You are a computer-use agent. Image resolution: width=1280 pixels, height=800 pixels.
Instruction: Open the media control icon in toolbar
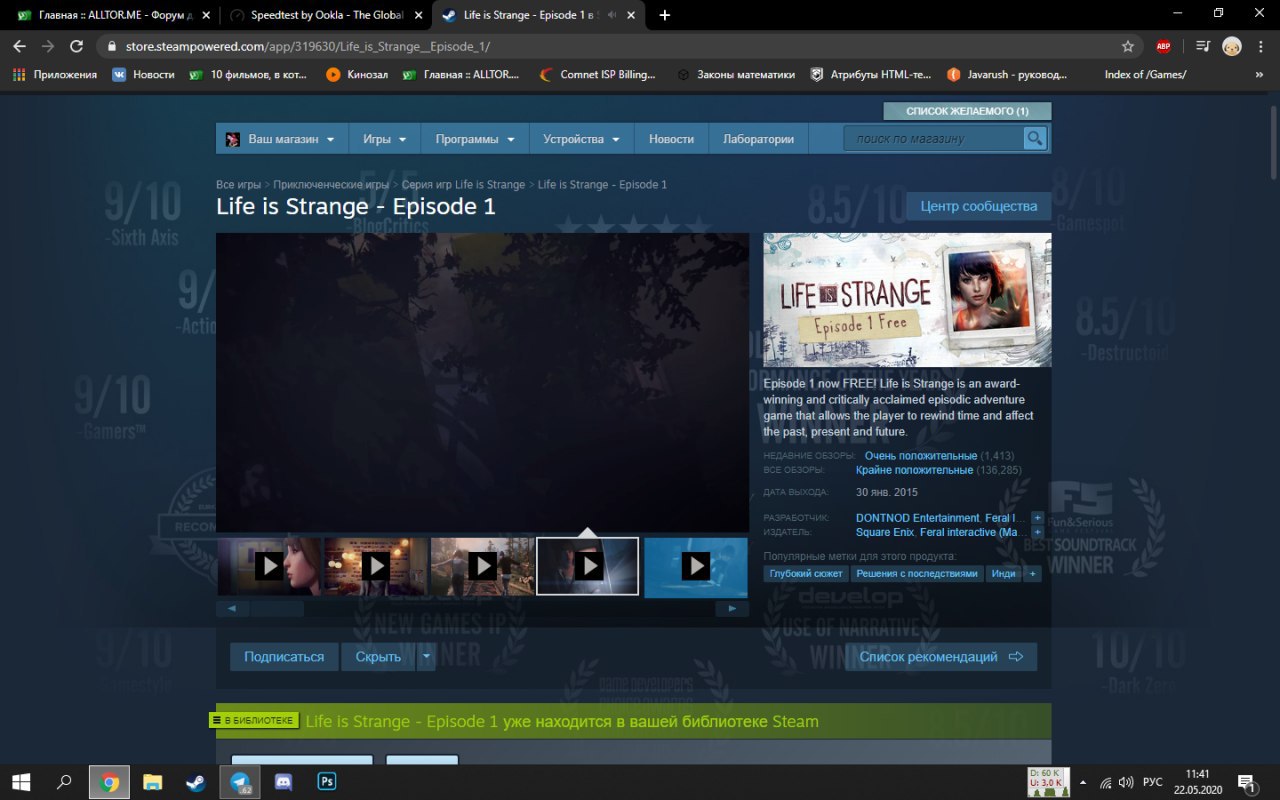pos(1203,46)
